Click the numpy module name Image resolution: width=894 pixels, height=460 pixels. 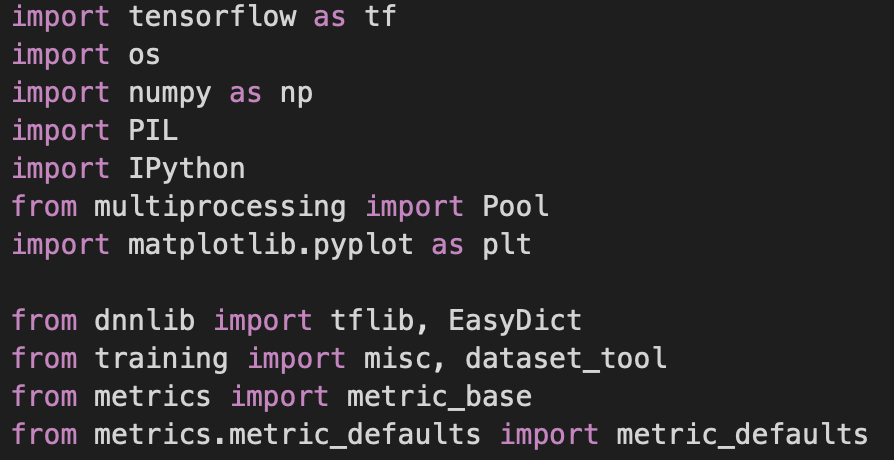coord(170,93)
